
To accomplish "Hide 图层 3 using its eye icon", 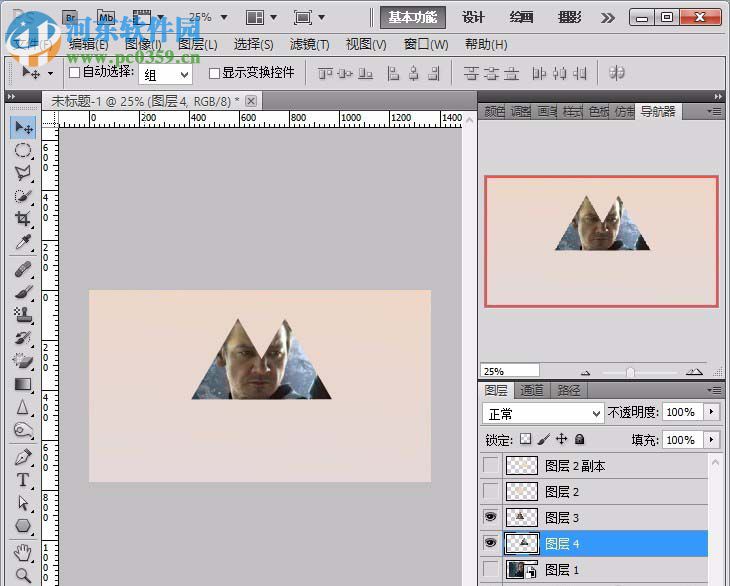I will [490, 517].
